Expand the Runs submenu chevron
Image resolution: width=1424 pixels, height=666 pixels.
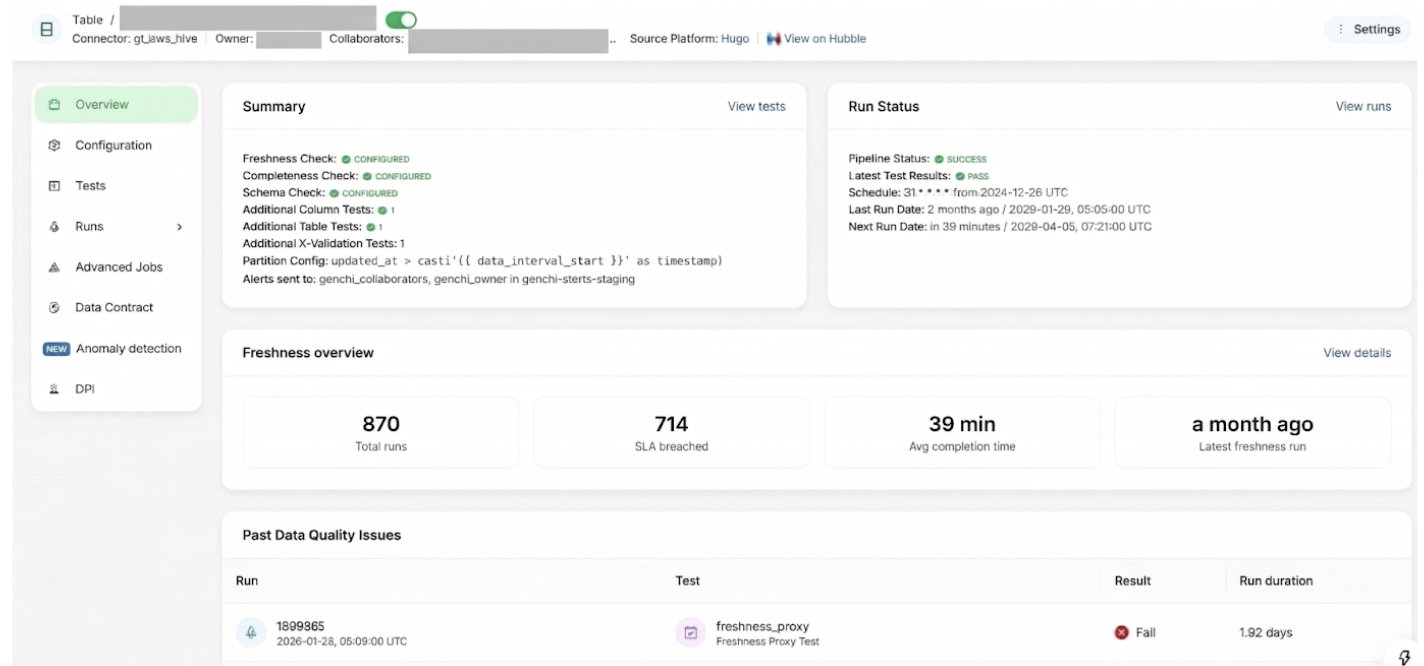point(180,227)
